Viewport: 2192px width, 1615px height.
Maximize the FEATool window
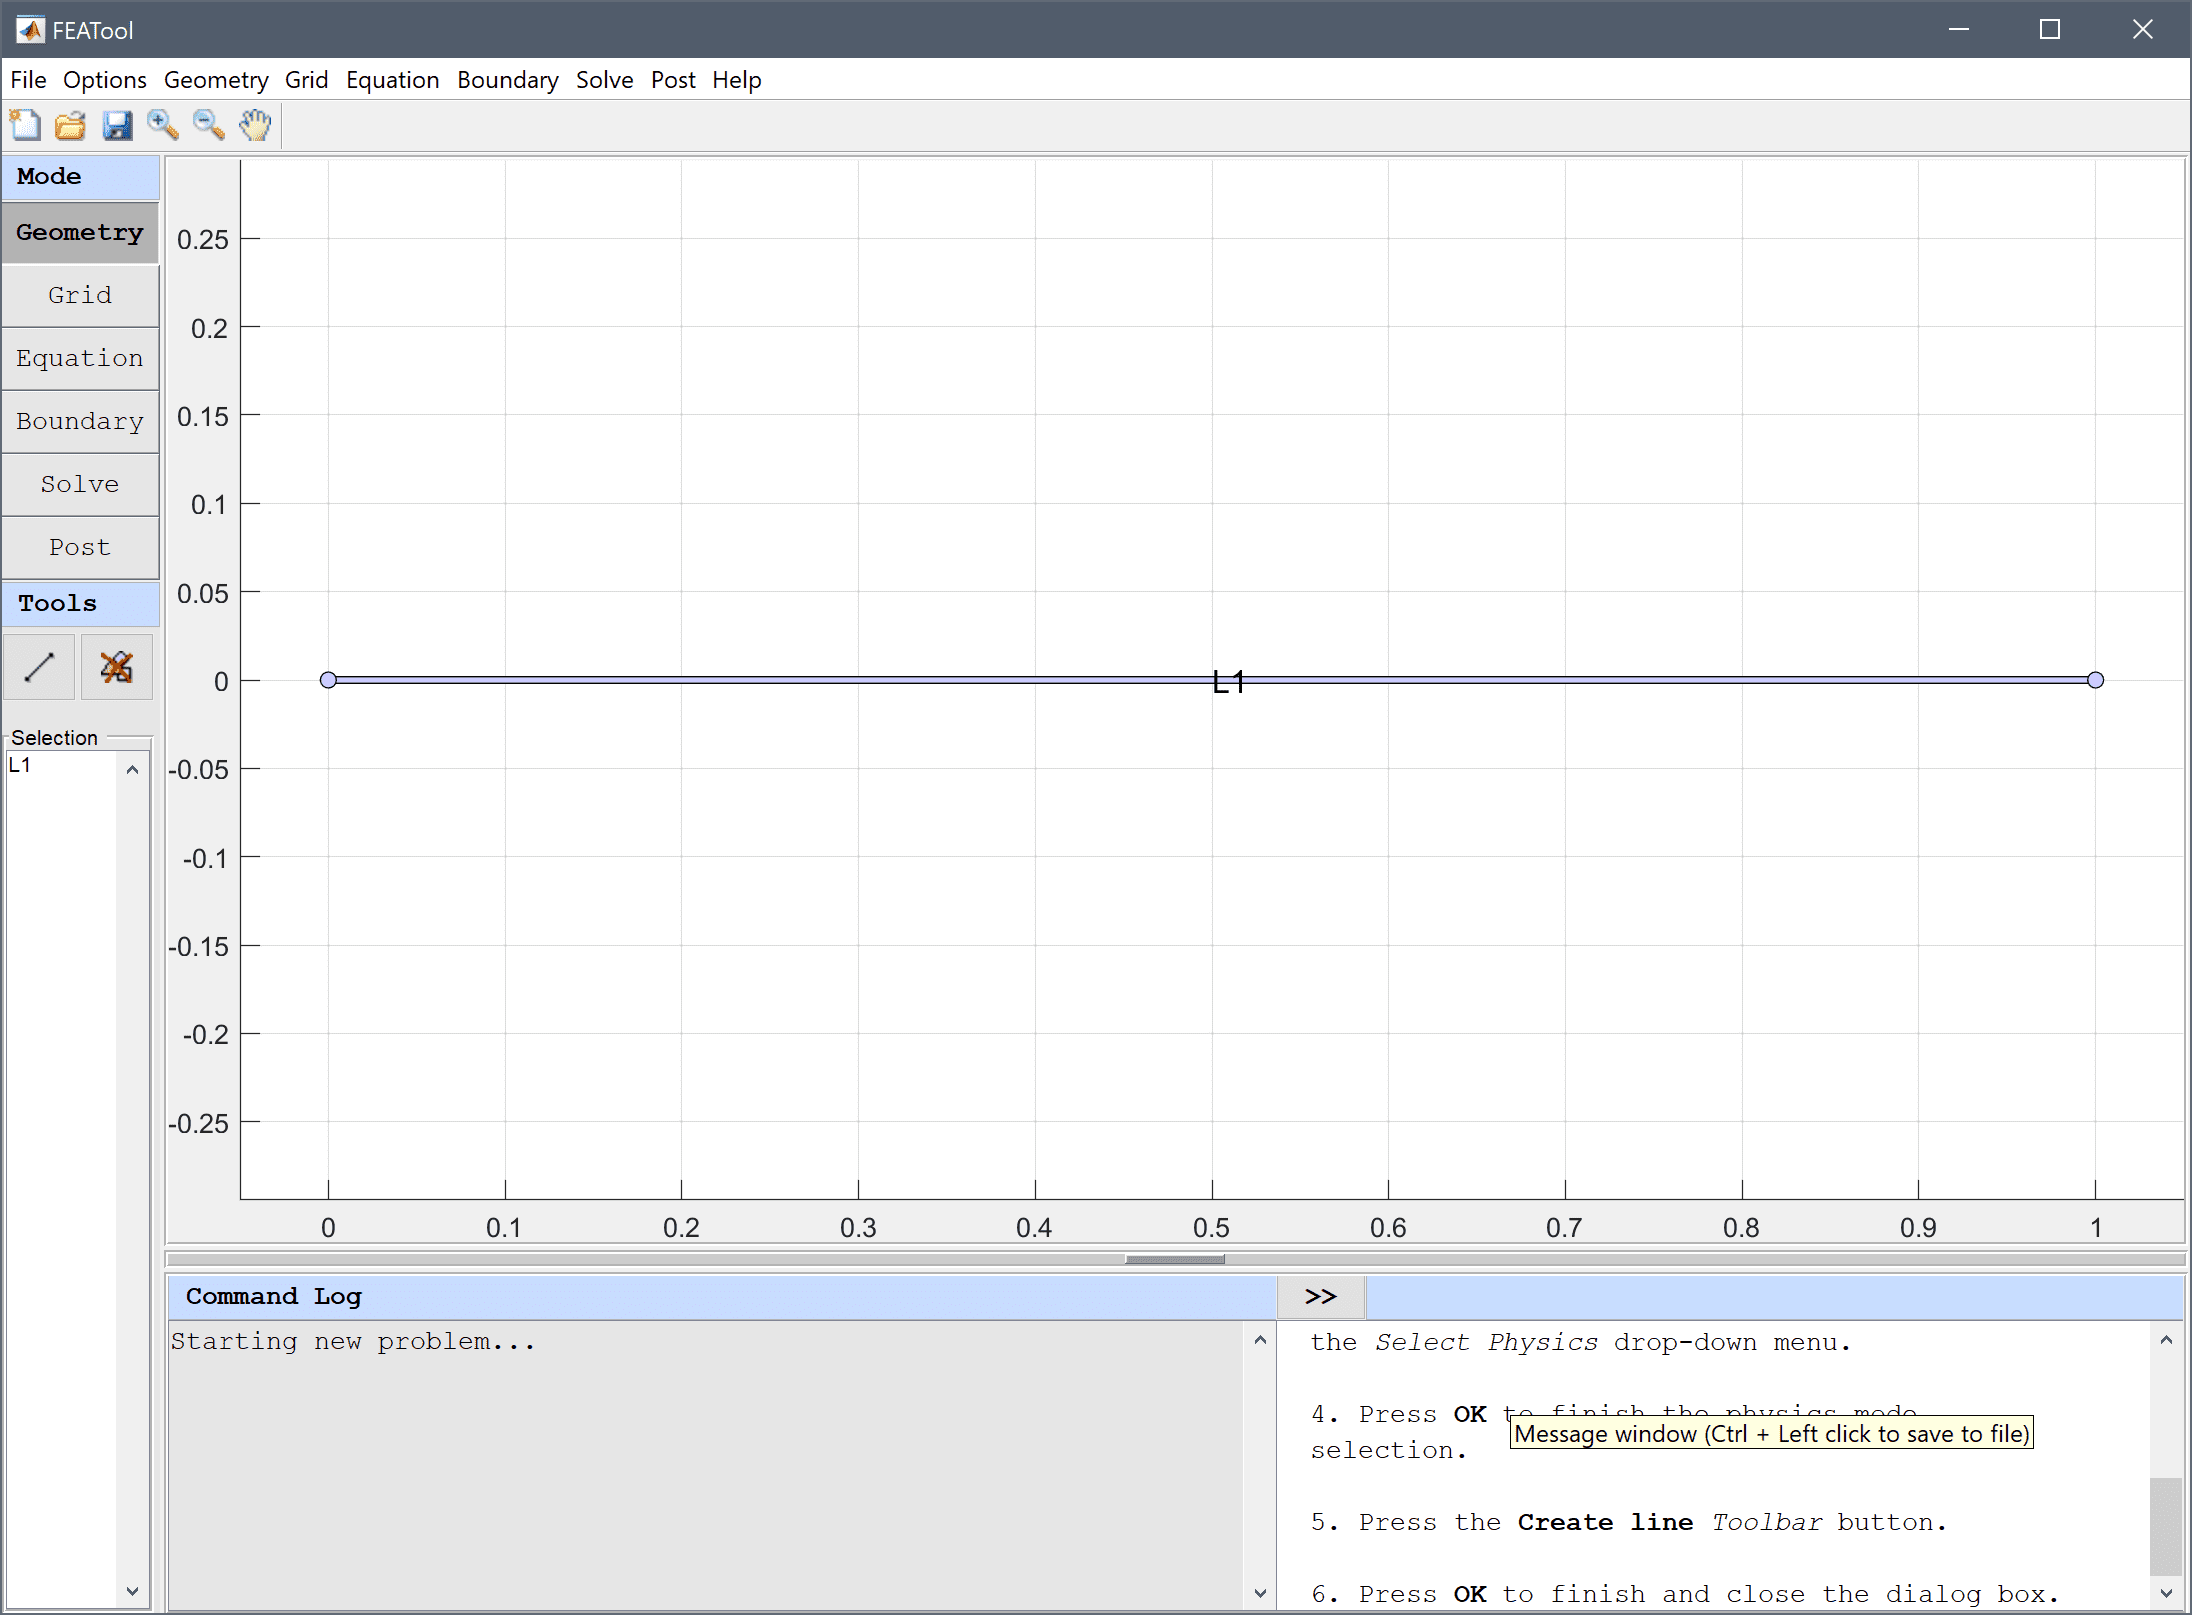coord(2050,30)
